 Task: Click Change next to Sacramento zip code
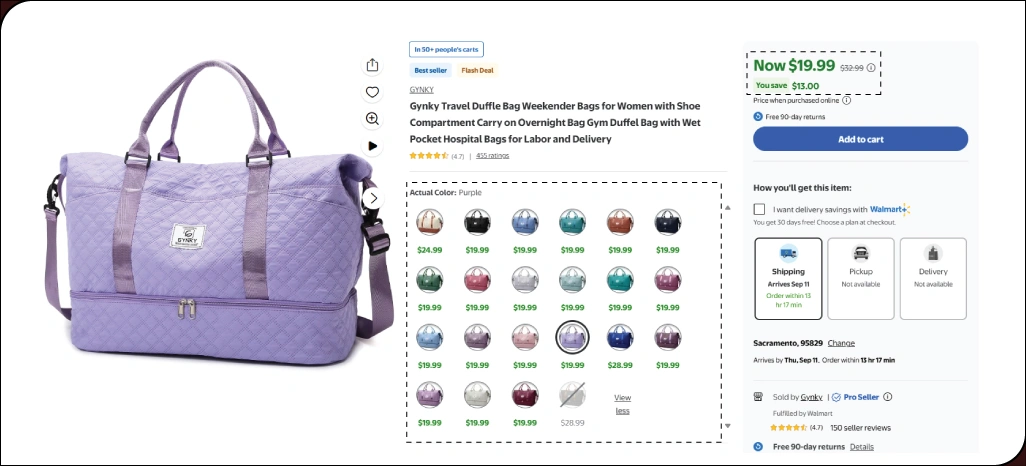pos(841,343)
